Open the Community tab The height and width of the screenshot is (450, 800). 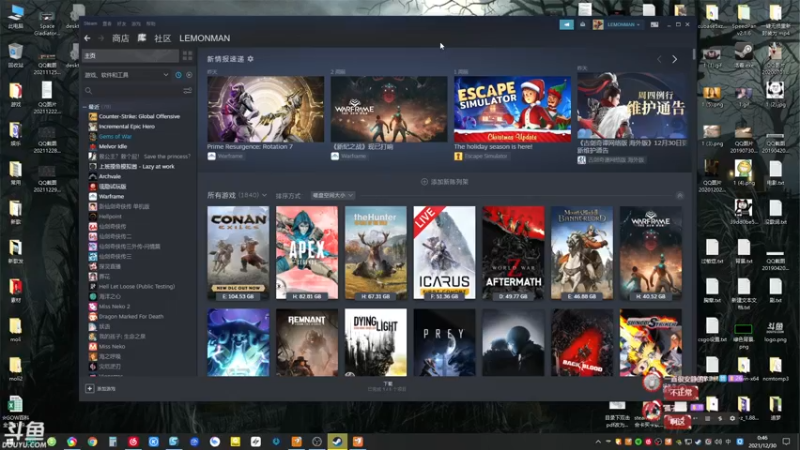[x=162, y=38]
